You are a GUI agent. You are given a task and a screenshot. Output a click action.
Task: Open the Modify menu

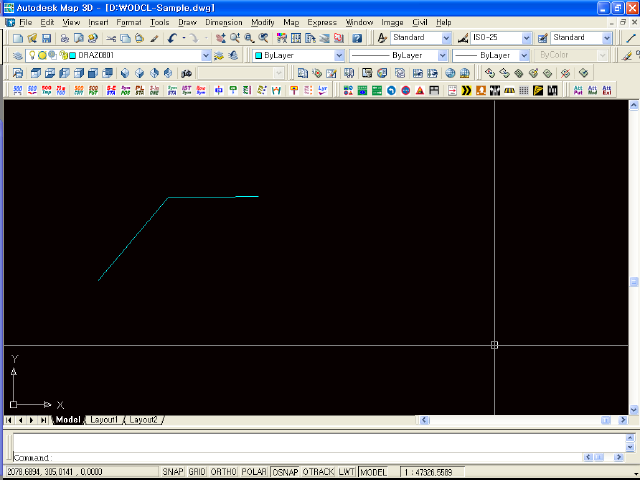tap(262, 22)
